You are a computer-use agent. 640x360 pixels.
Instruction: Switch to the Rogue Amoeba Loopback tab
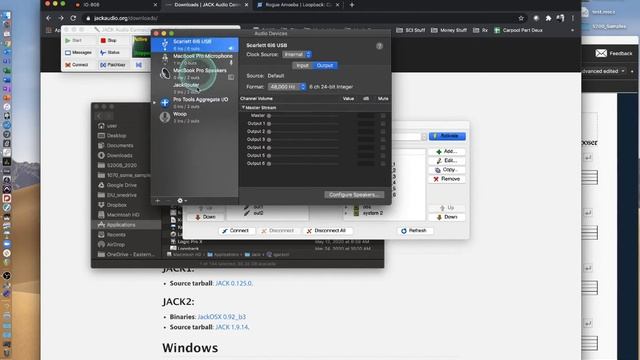tap(298, 5)
